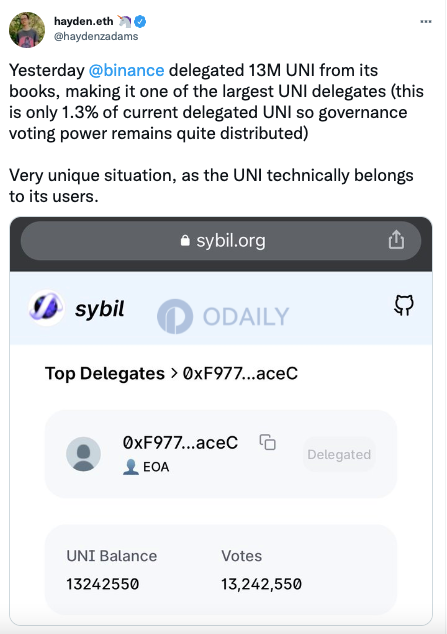This screenshot has height=634, width=447.
Task: Click 0xF977...aceC breadcrumb address
Action: tap(240, 373)
